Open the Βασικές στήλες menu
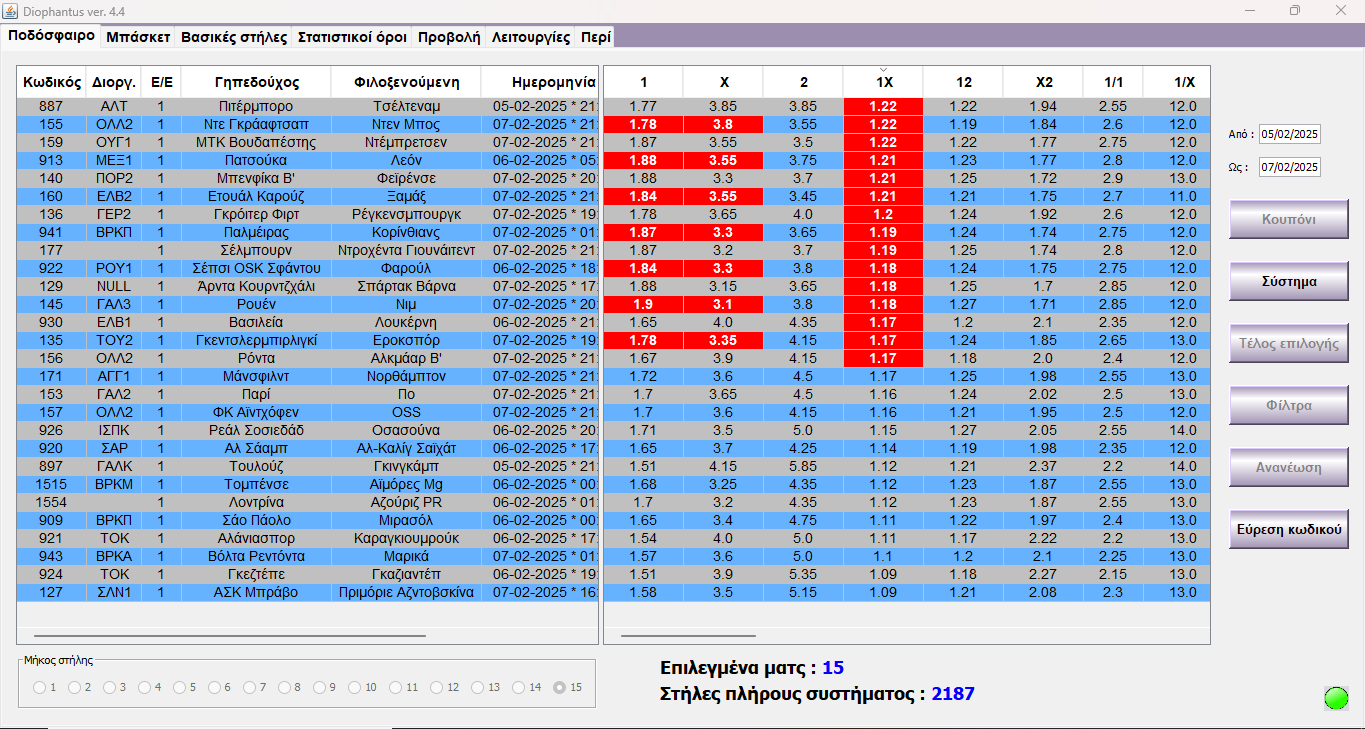 coord(234,37)
